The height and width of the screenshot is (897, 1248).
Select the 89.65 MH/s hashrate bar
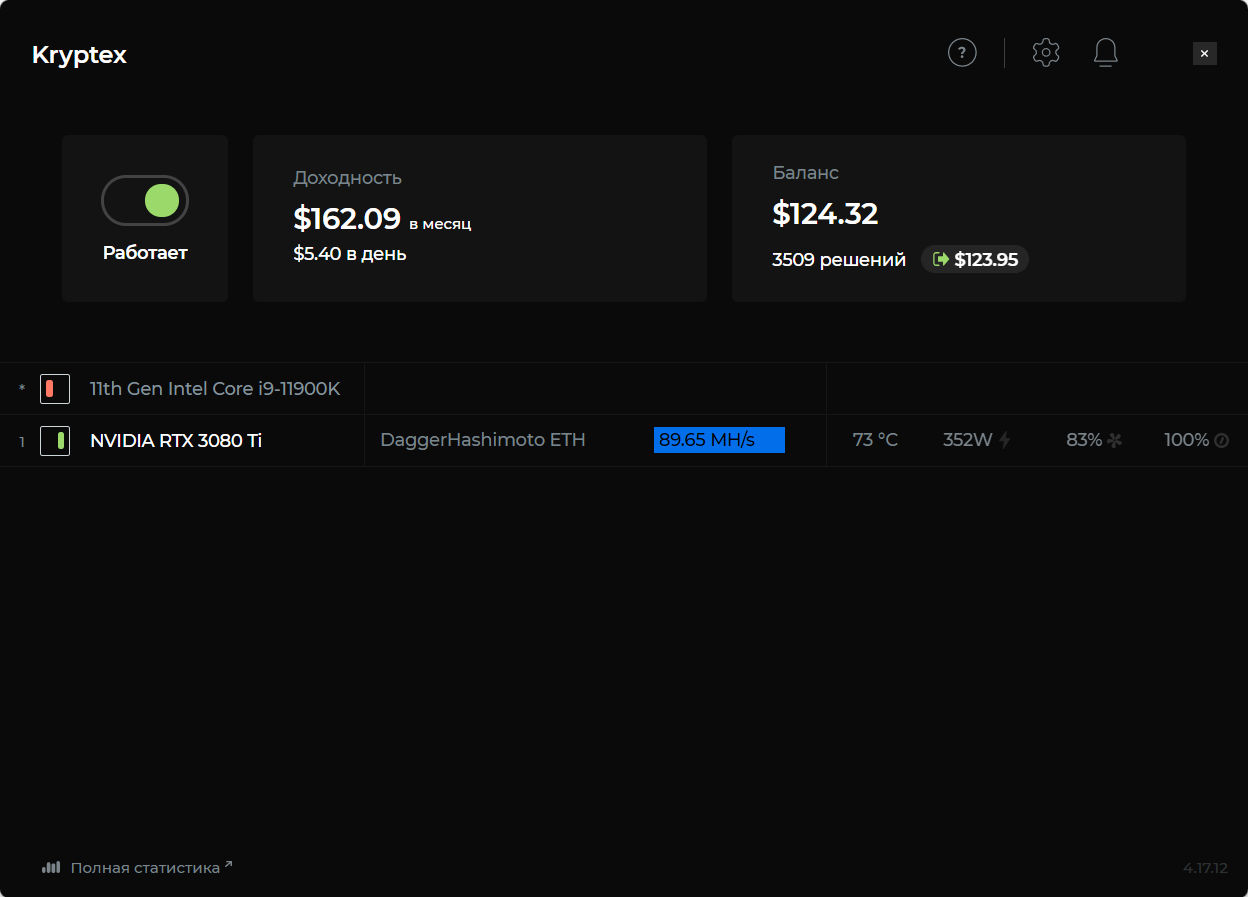(719, 440)
